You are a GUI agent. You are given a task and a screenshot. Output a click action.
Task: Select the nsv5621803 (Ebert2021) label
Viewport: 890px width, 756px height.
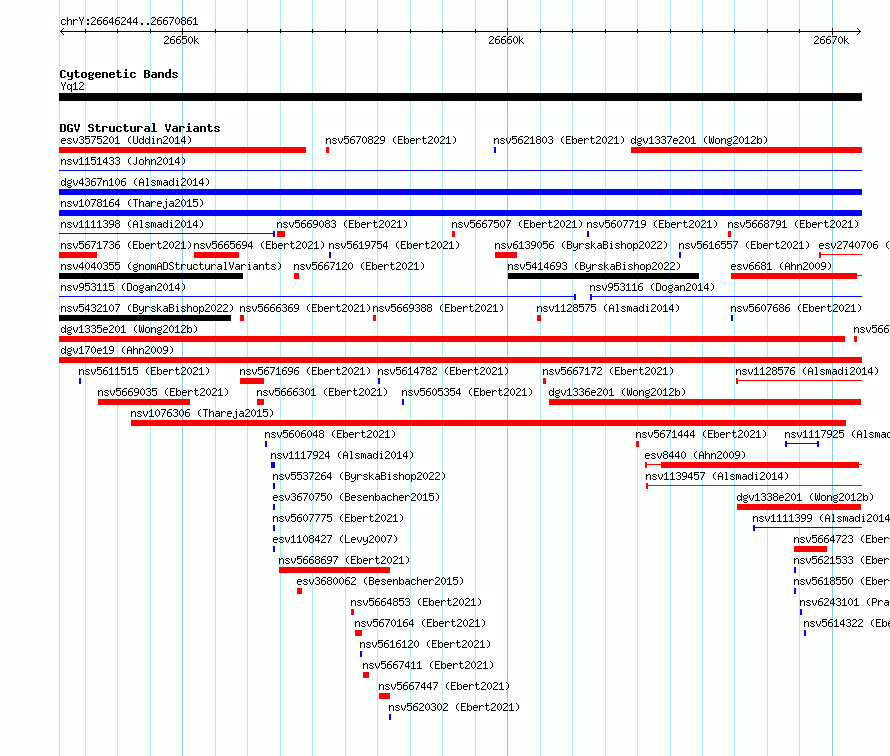559,140
